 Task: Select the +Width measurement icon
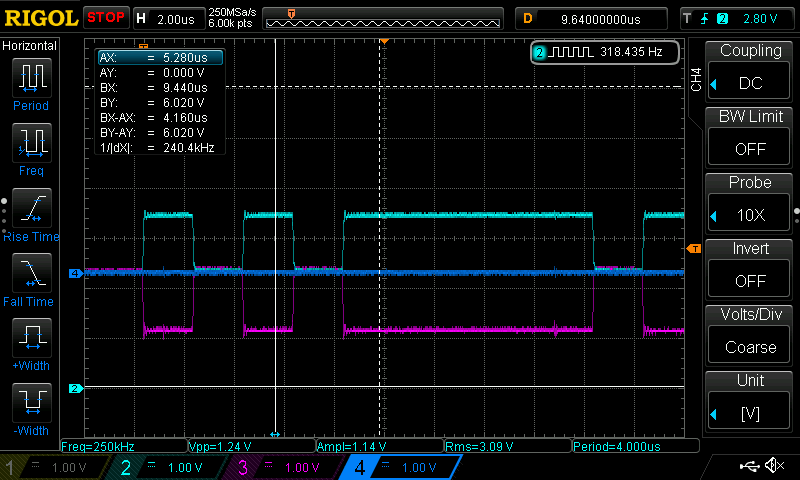coord(32,337)
